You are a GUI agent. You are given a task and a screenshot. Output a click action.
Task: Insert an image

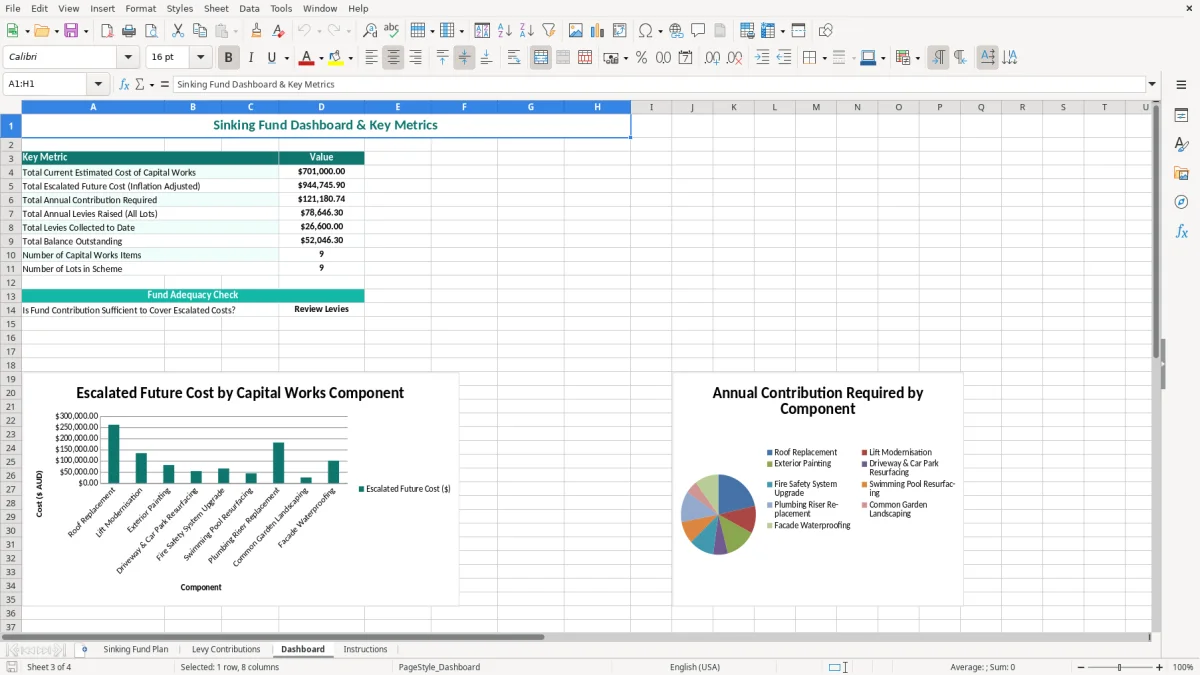point(575,31)
